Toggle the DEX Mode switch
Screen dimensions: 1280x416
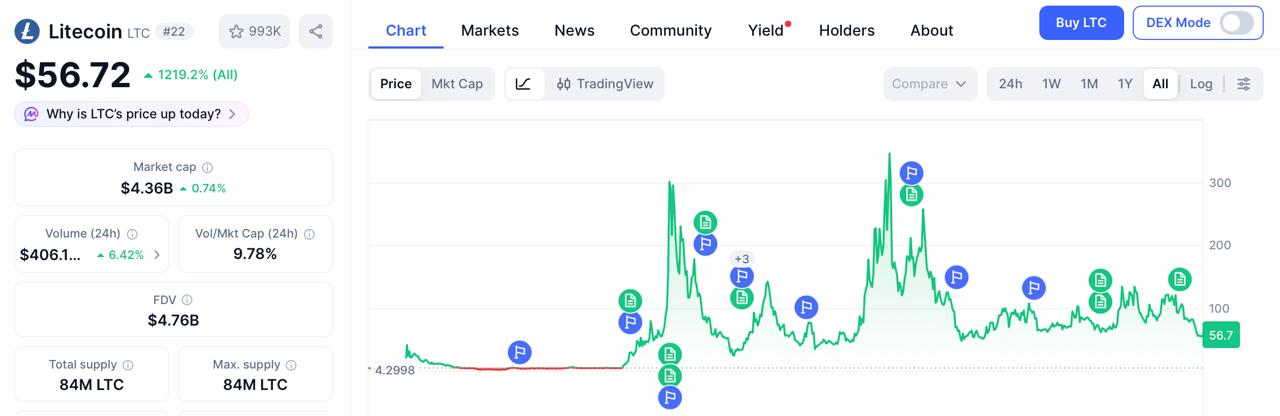click(1236, 22)
